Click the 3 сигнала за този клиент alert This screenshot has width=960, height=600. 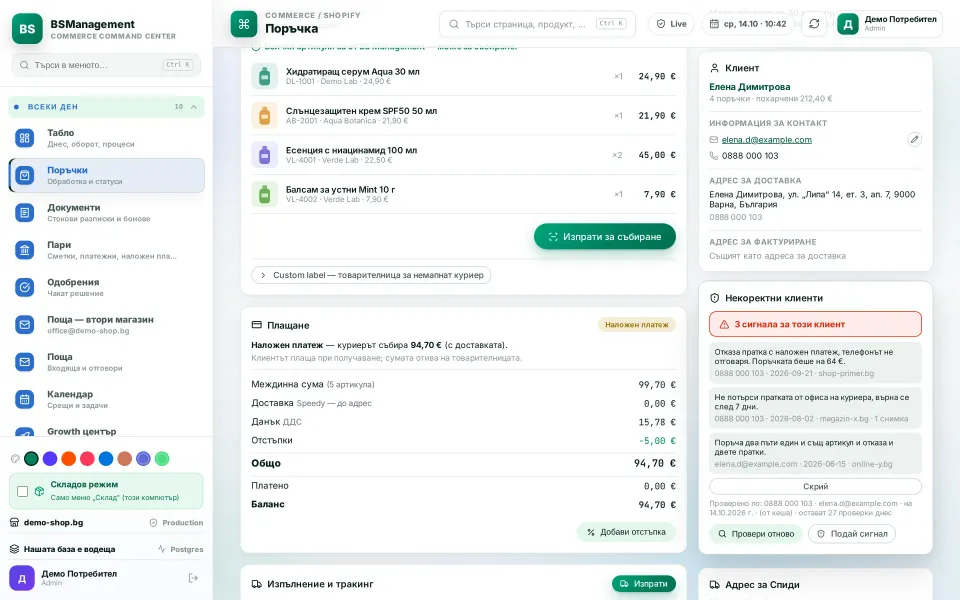point(816,324)
